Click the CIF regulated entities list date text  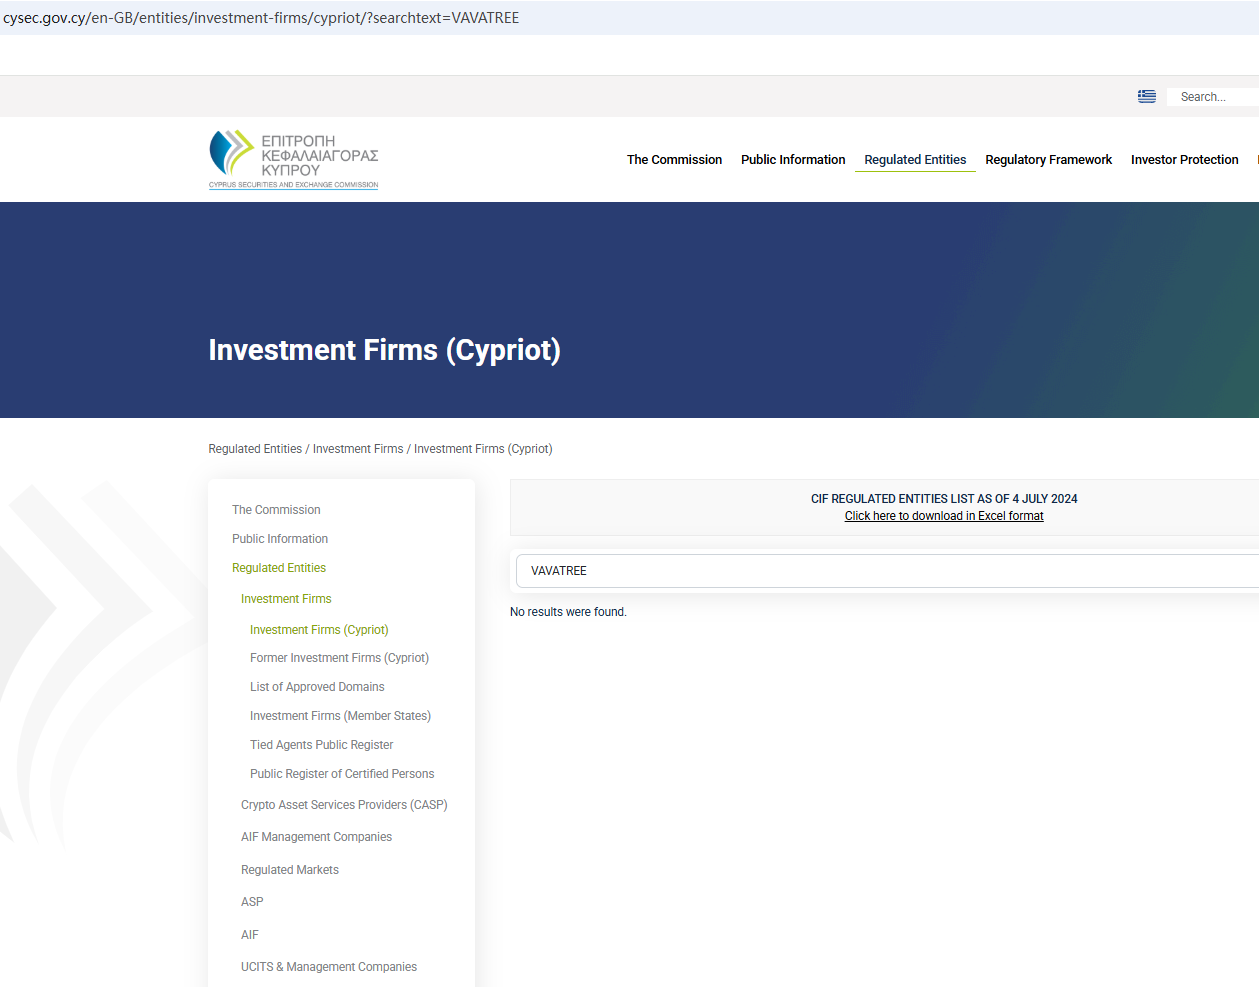point(944,499)
